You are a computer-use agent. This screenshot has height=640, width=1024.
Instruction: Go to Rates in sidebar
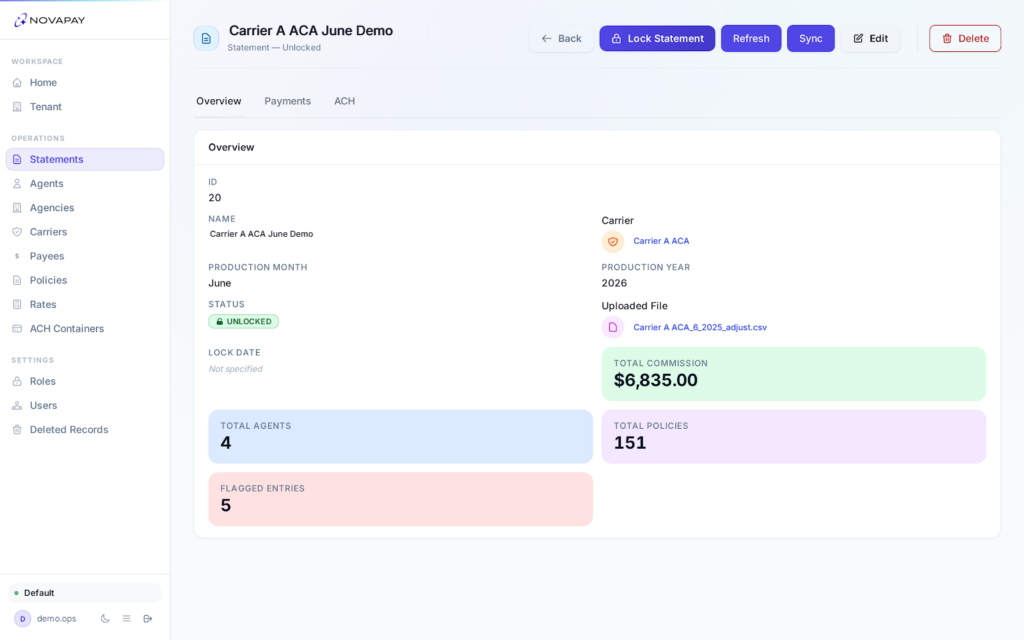(x=85, y=304)
